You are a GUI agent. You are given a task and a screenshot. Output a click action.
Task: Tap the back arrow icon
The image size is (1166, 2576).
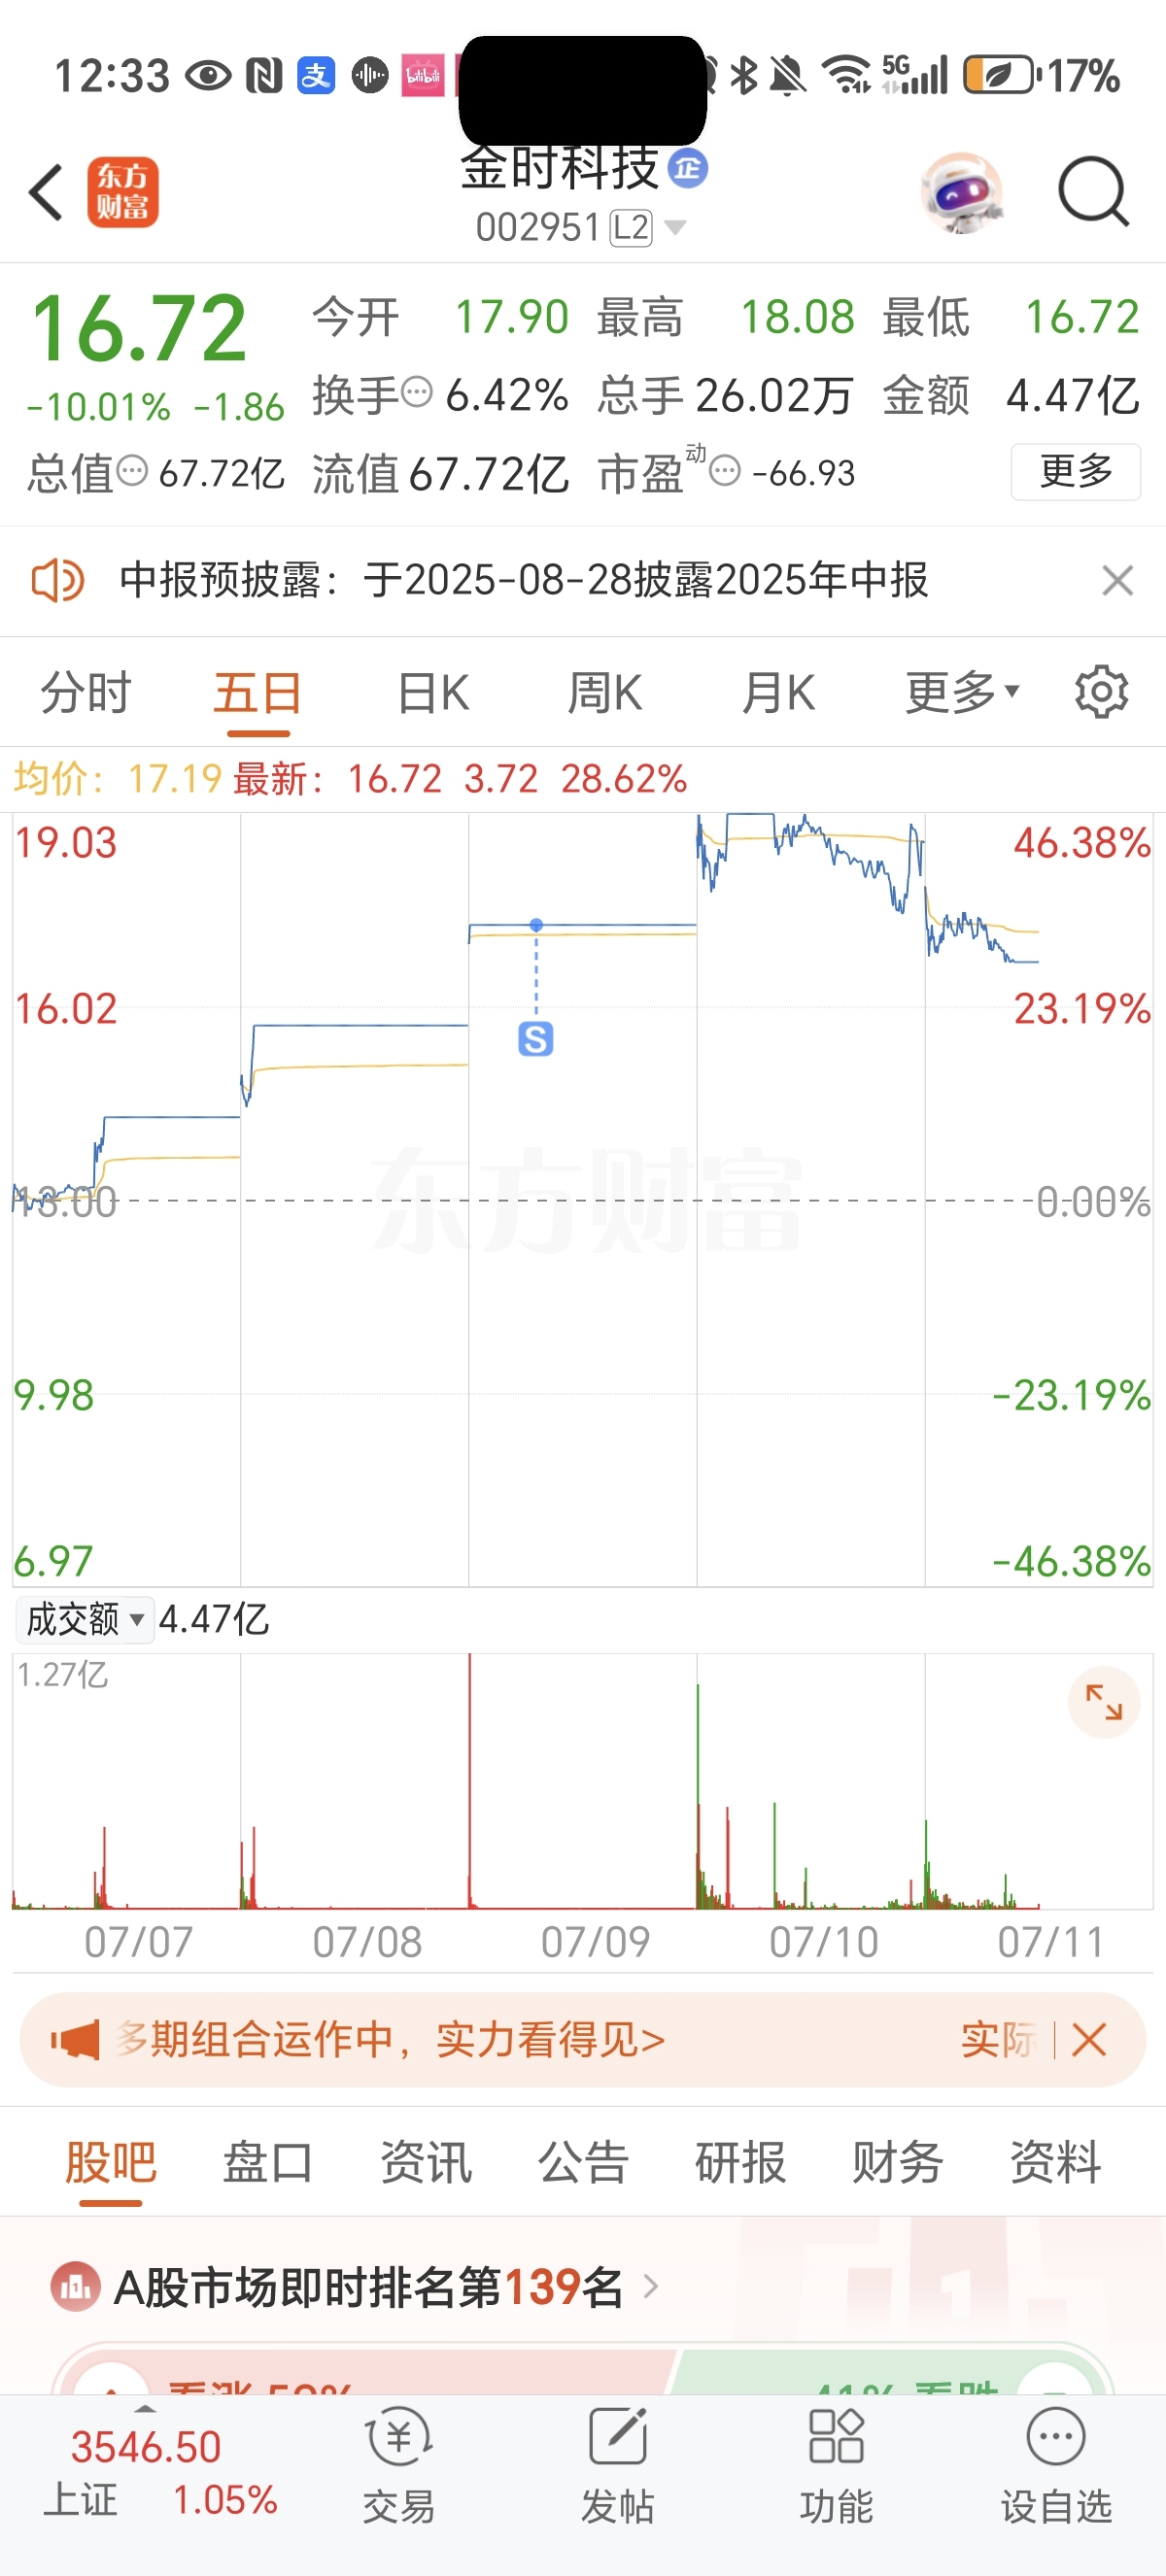point(46,192)
